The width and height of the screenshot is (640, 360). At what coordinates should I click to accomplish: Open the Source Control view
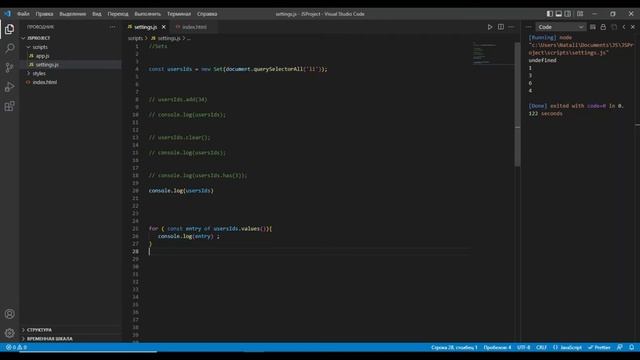pyautogui.click(x=9, y=67)
